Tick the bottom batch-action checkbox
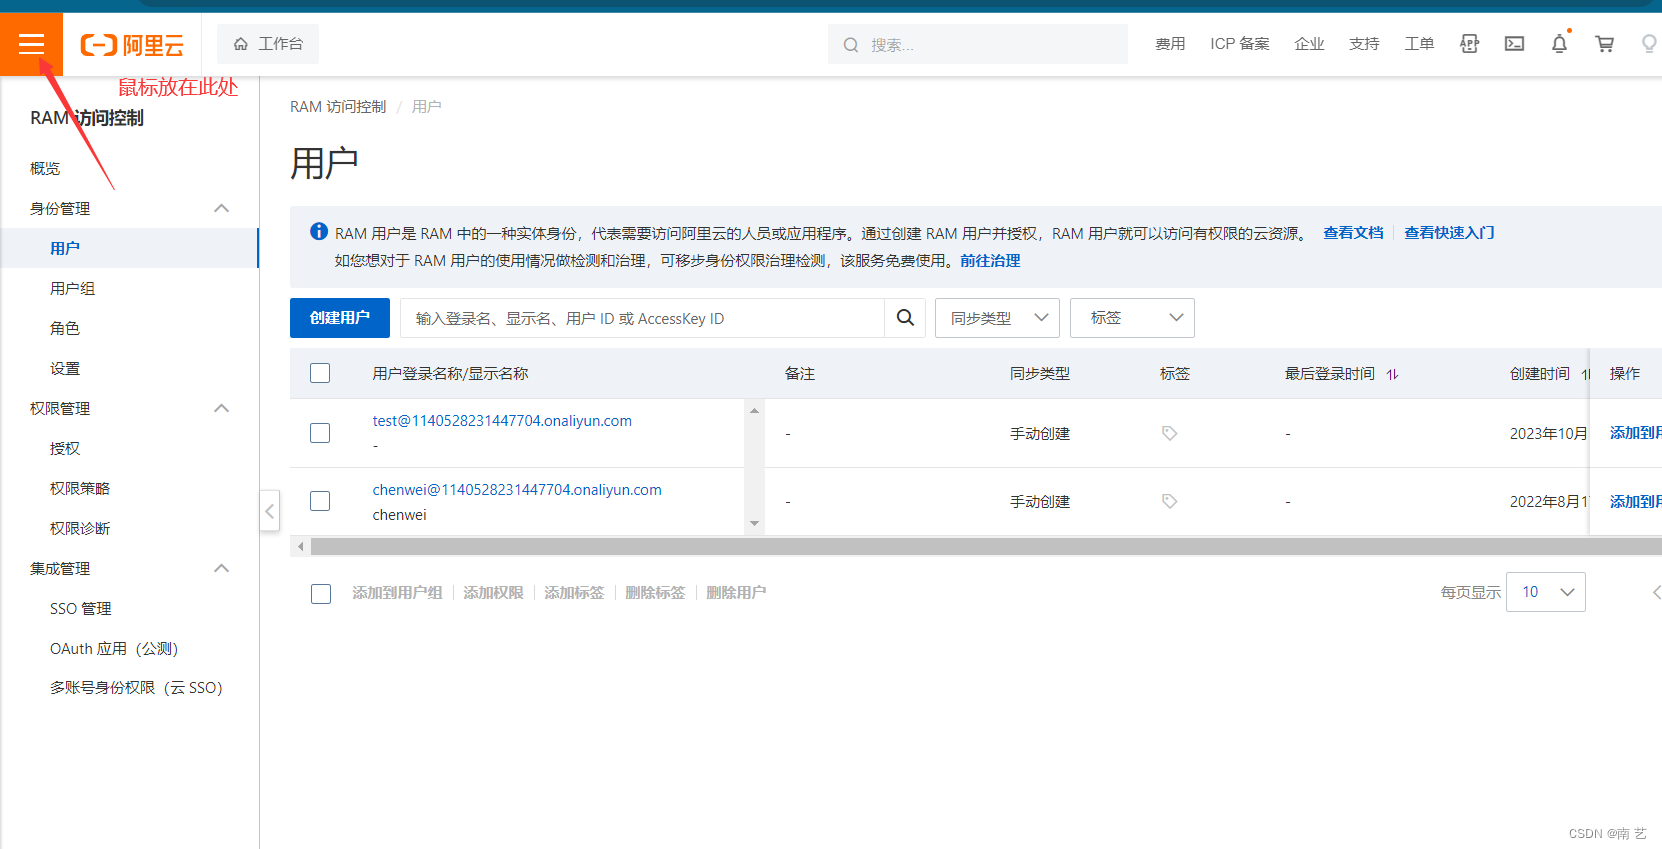Image resolution: width=1662 pixels, height=849 pixels. pyautogui.click(x=321, y=593)
